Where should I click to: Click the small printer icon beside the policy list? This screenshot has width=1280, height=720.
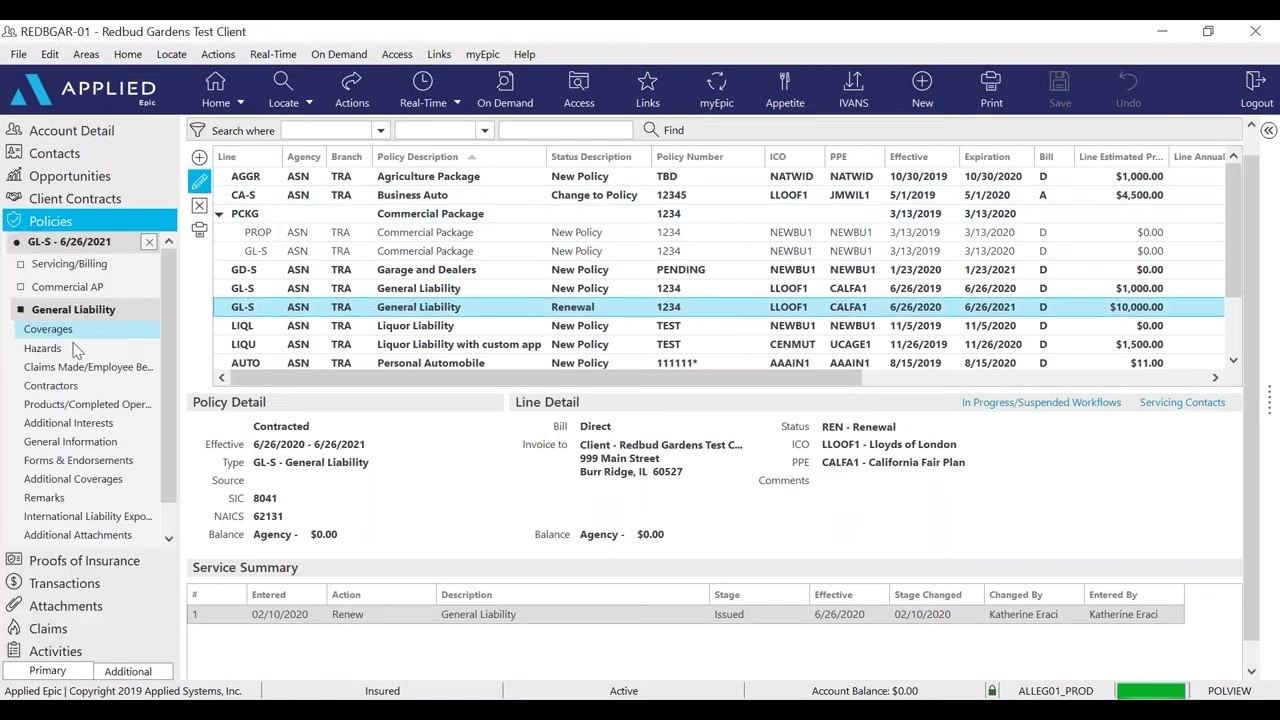coord(199,230)
